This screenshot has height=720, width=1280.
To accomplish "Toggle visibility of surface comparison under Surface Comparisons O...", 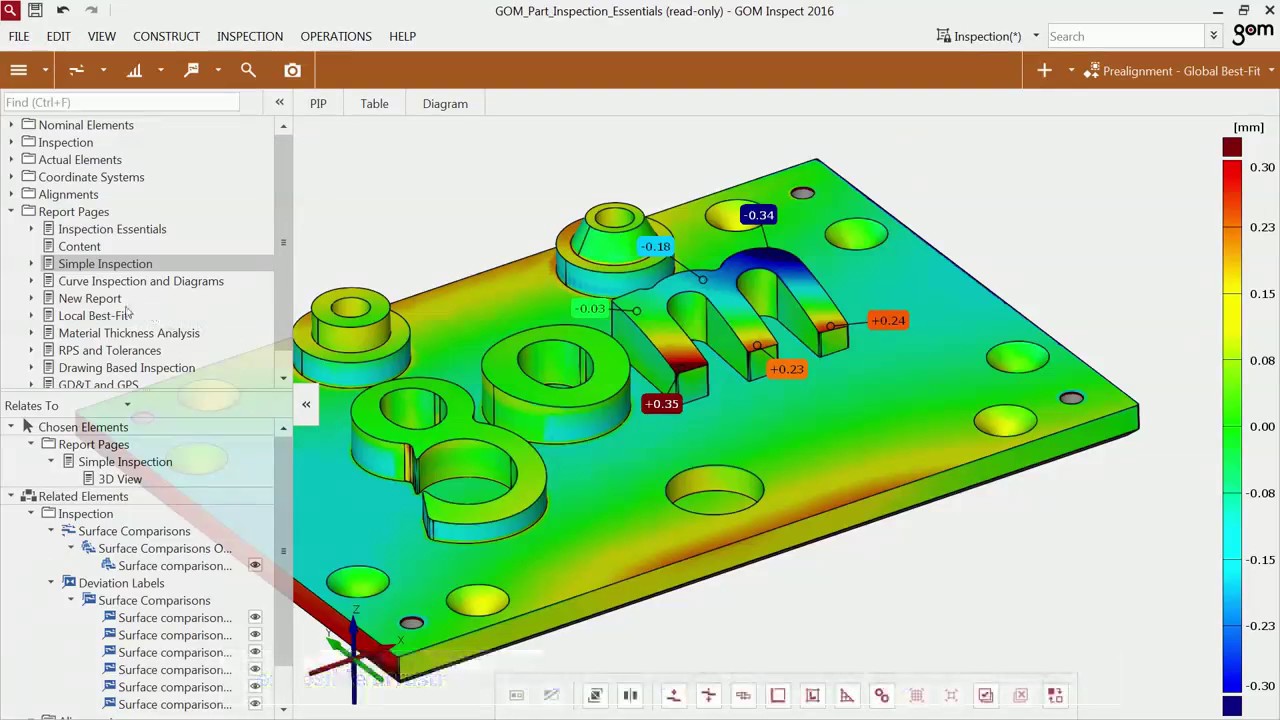I will (x=255, y=566).
